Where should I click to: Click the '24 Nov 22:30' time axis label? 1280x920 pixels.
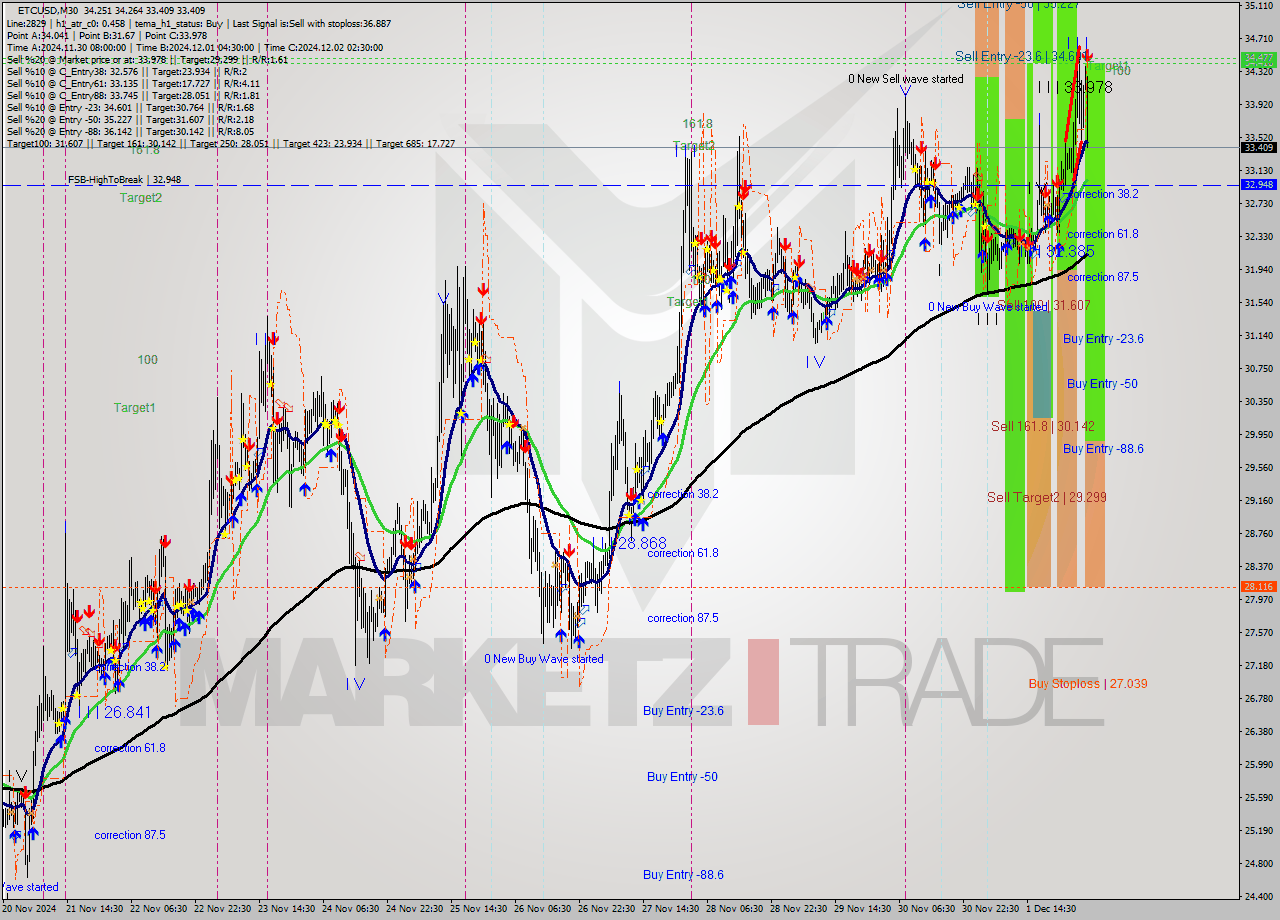415,909
